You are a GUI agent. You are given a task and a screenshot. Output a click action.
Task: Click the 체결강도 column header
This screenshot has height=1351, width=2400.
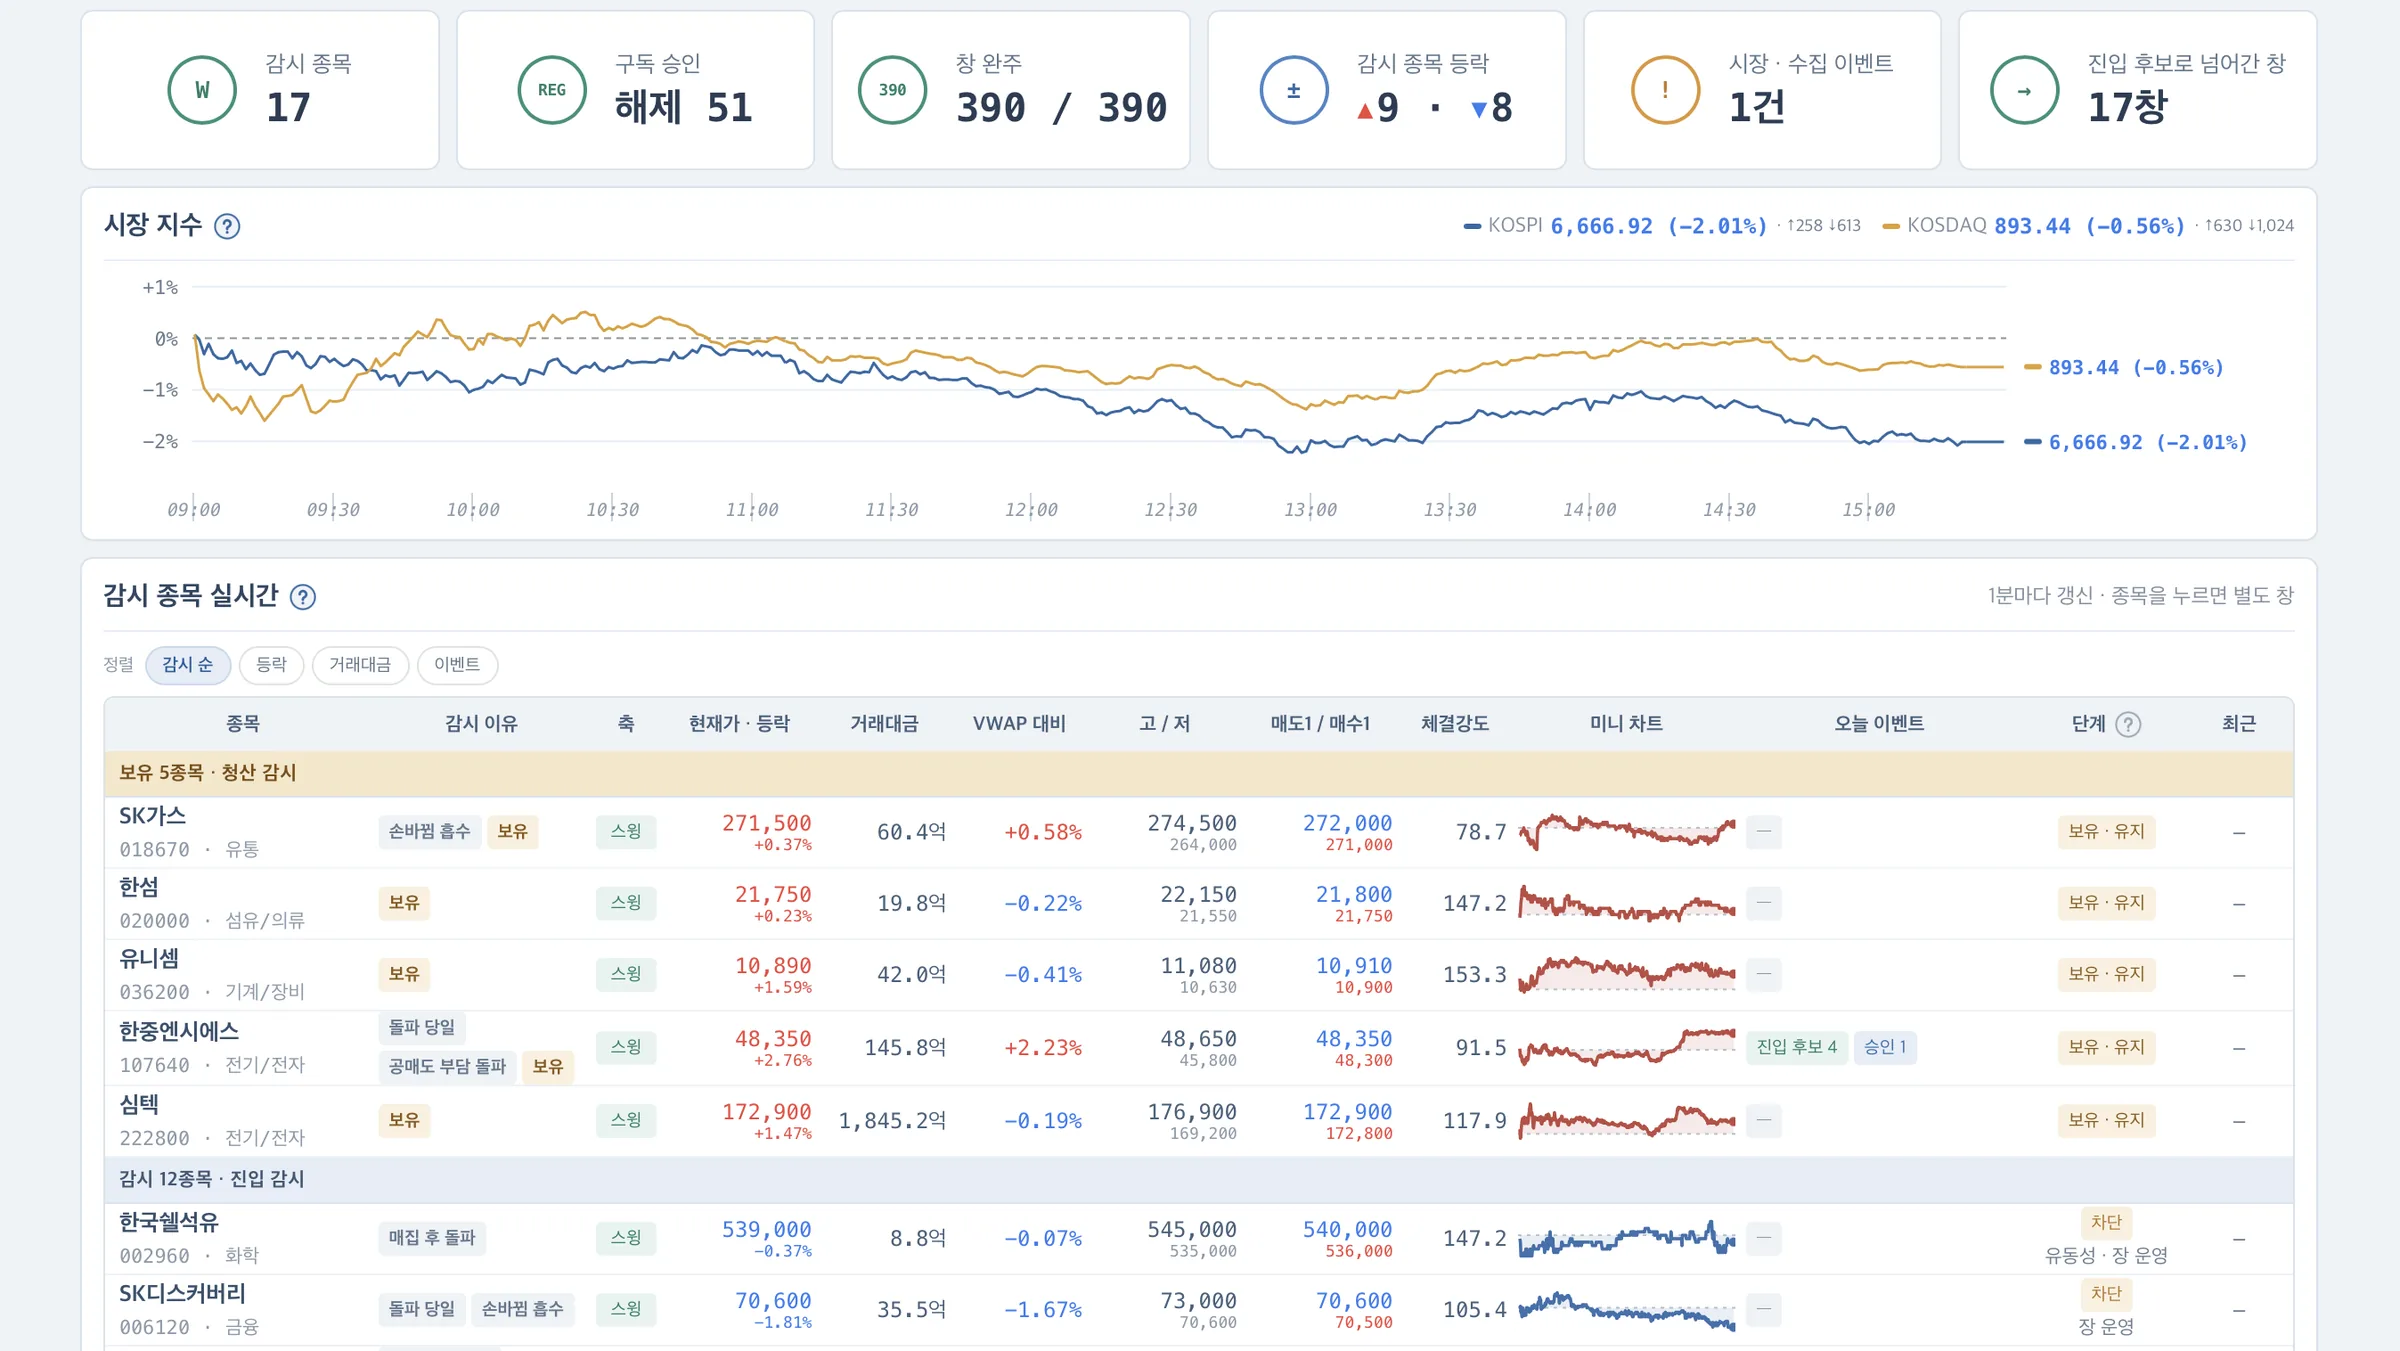(x=1455, y=723)
